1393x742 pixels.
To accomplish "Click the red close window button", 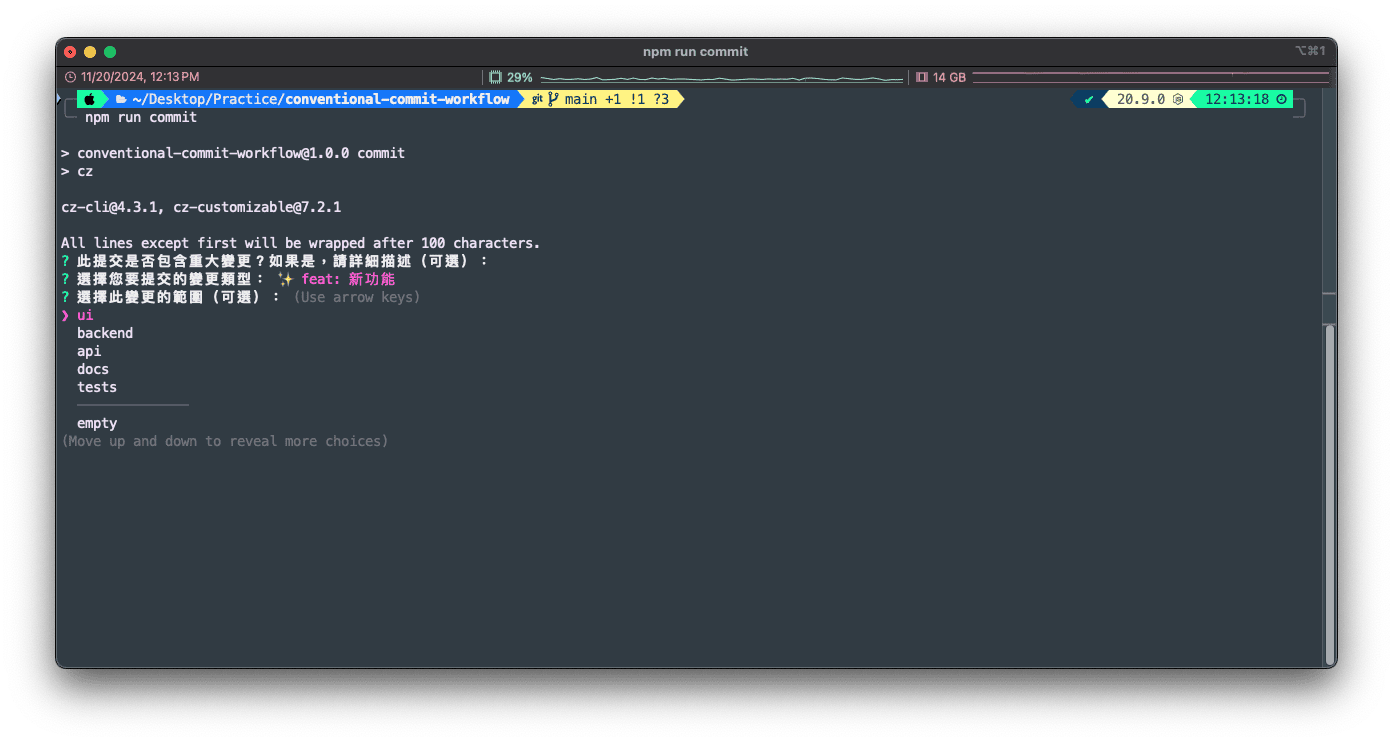I will [x=70, y=52].
